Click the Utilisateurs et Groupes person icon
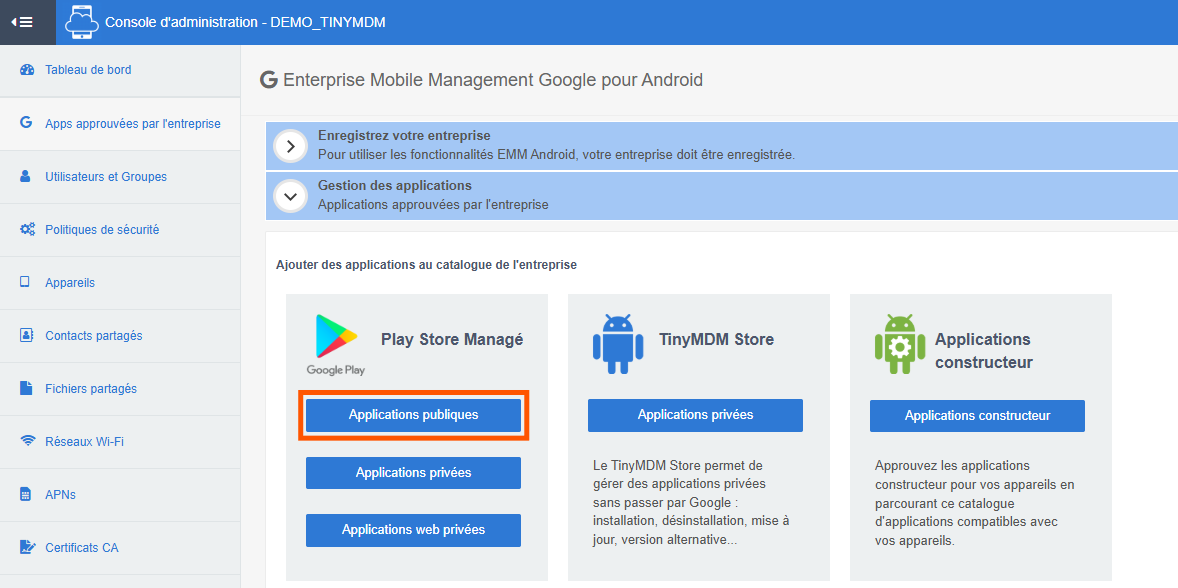The height and width of the screenshot is (588, 1178). (26, 176)
